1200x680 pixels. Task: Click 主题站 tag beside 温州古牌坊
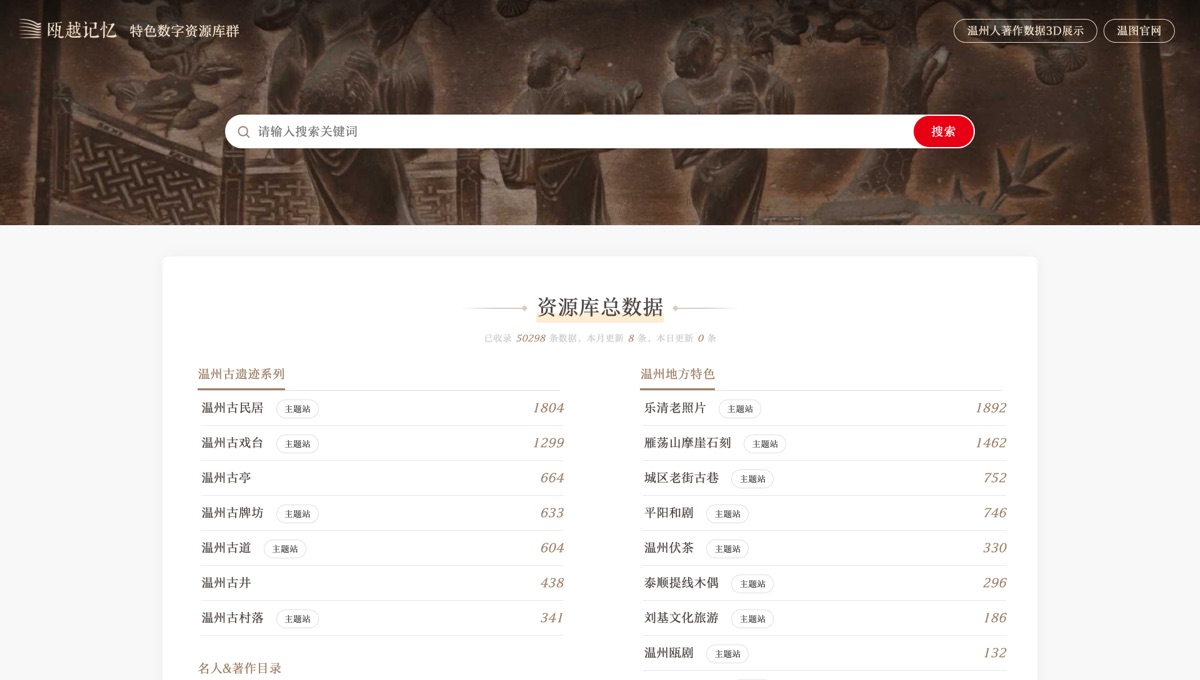(x=298, y=514)
